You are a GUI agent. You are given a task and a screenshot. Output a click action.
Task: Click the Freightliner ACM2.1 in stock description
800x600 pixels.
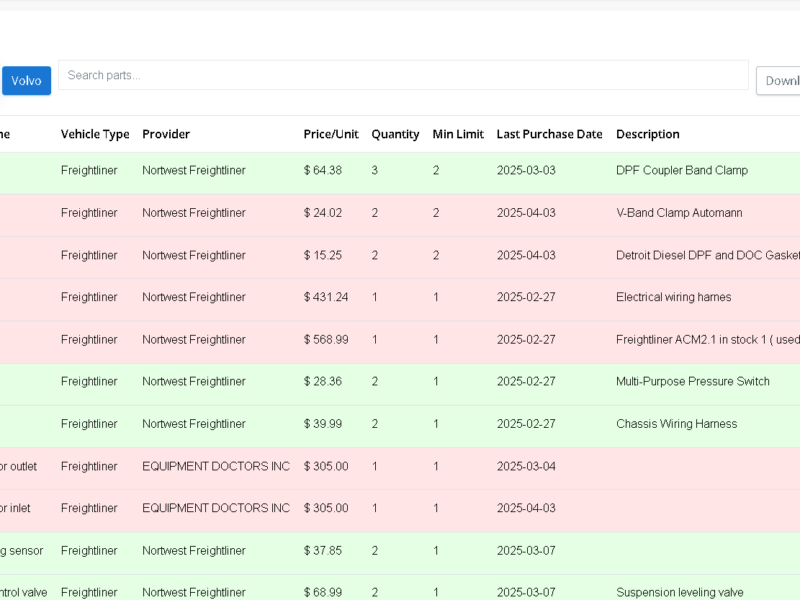point(708,339)
